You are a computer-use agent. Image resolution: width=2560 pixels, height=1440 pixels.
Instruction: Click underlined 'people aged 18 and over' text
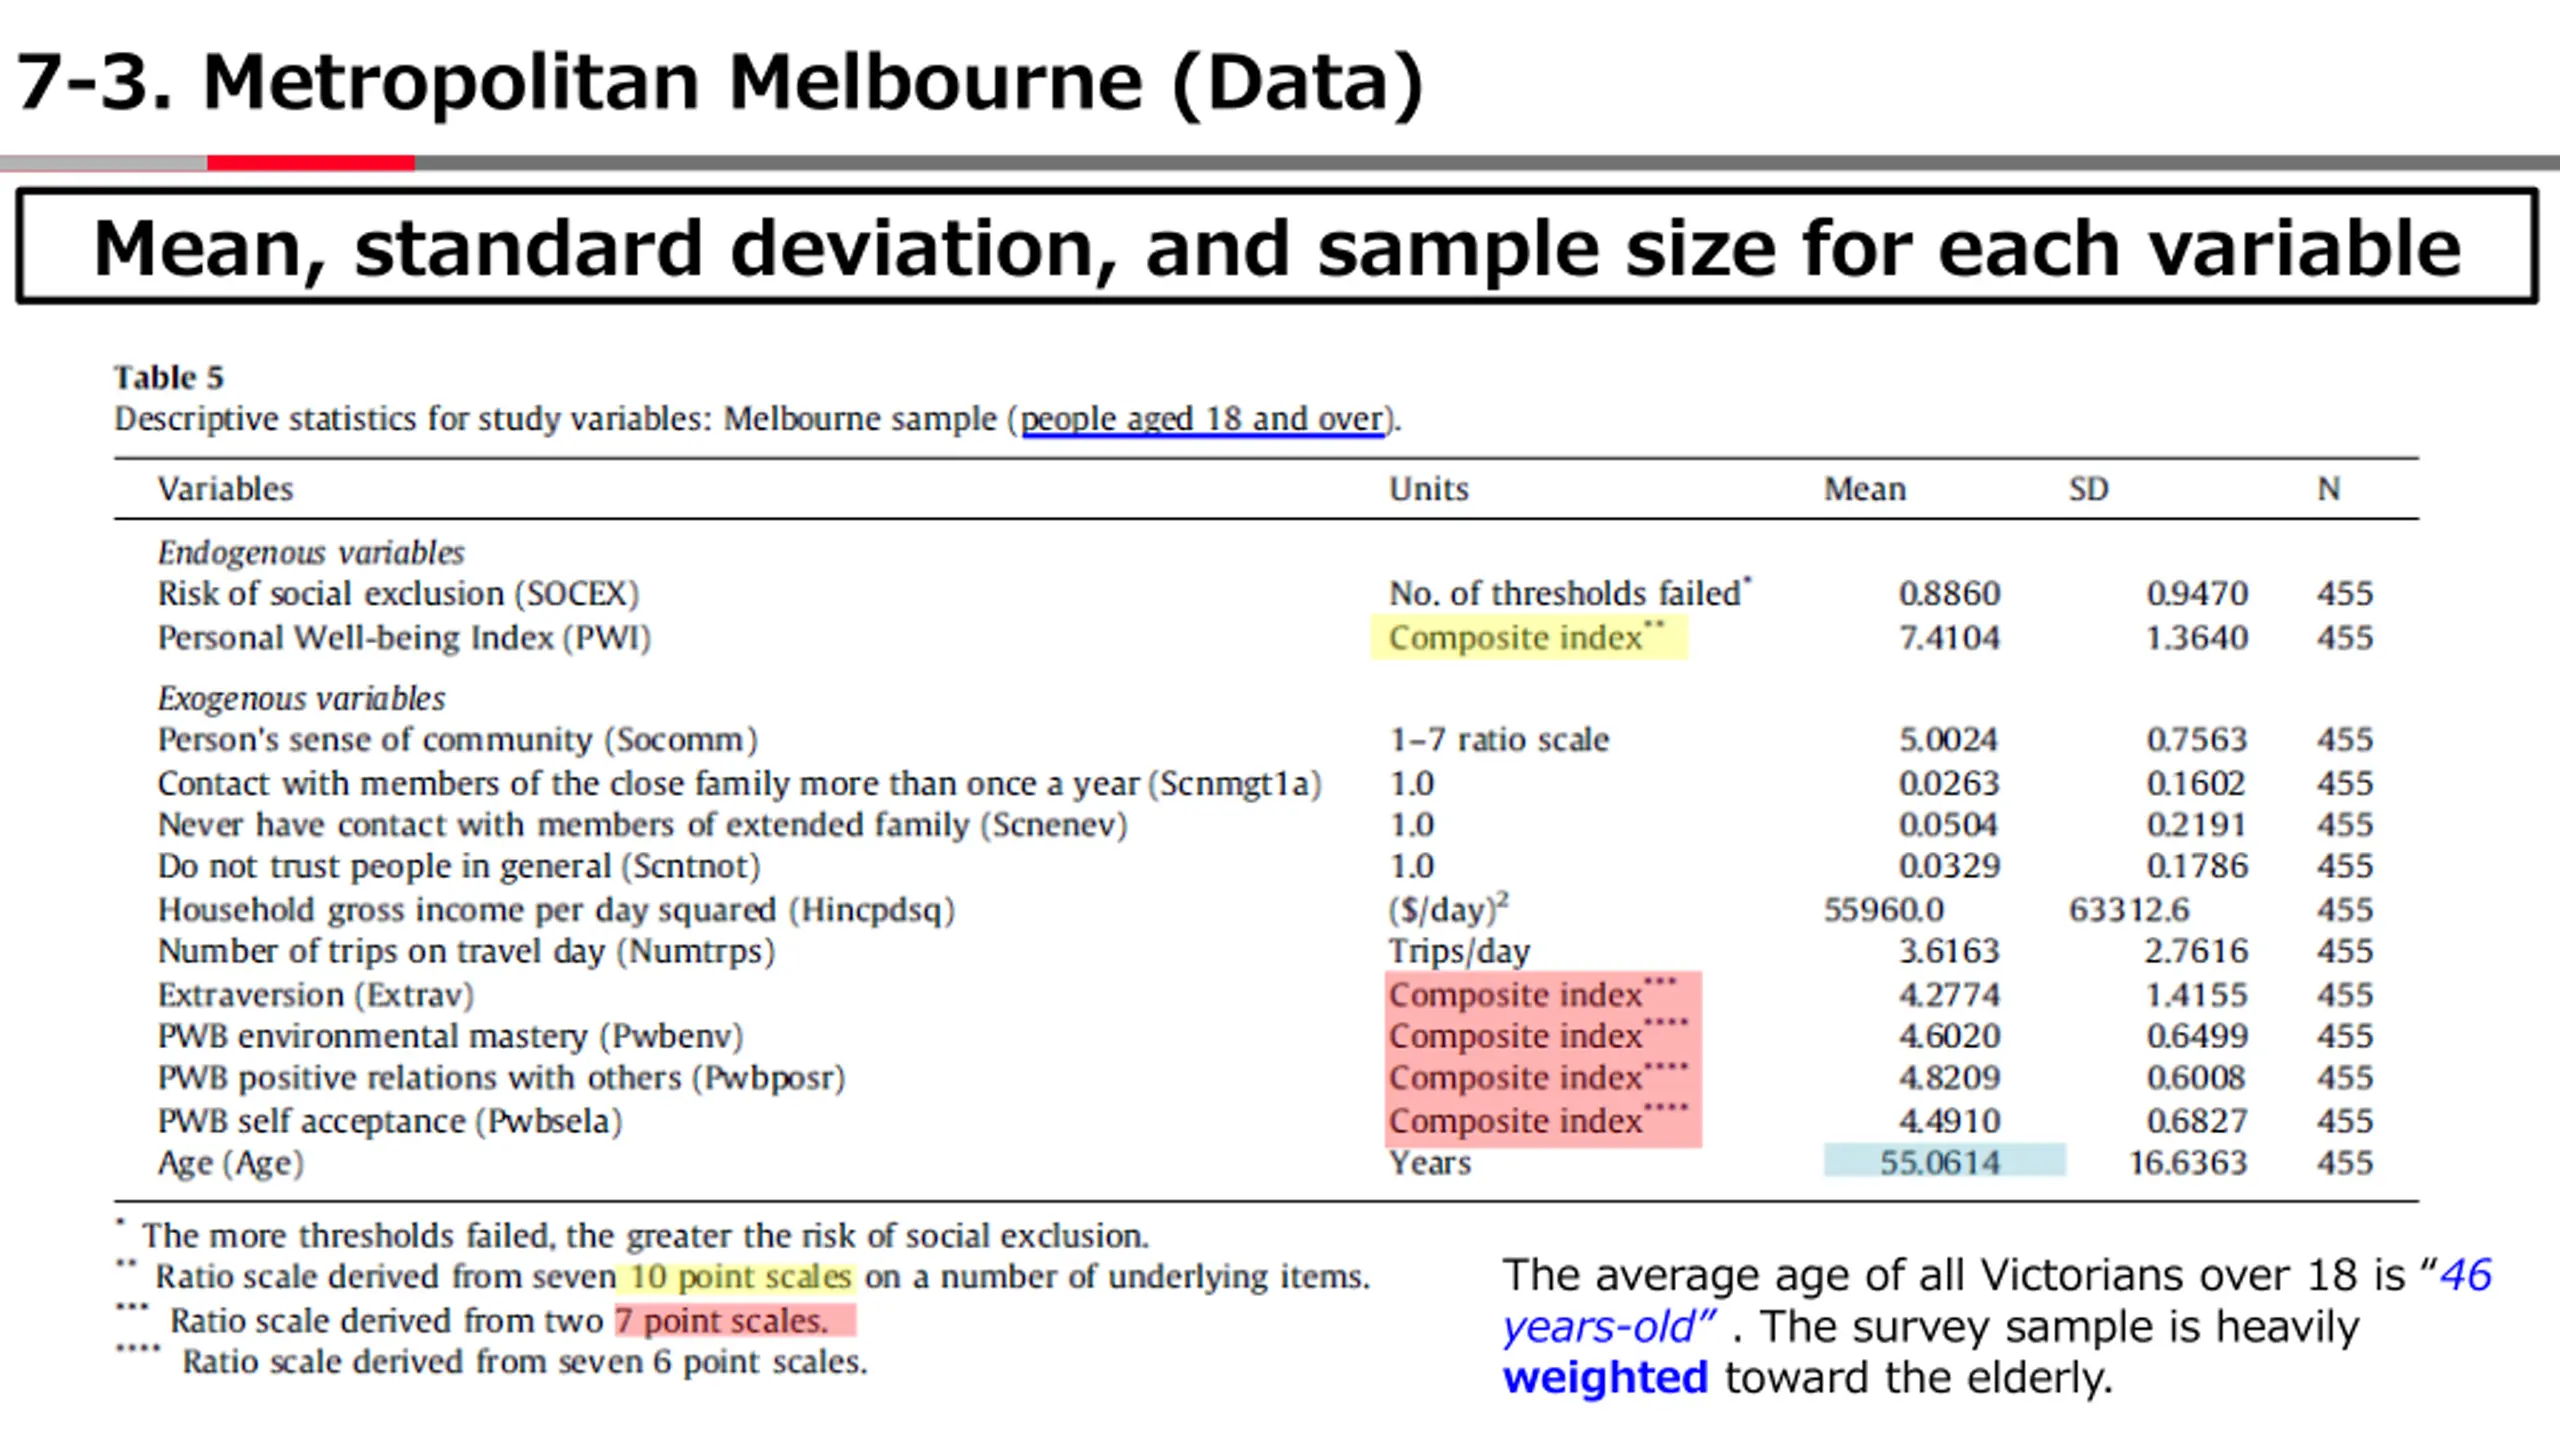click(x=1201, y=418)
